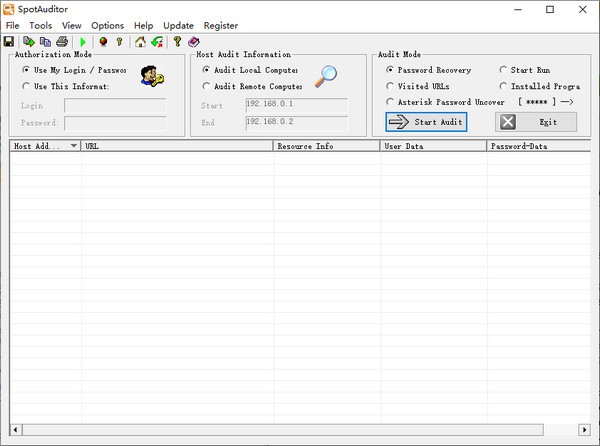Image resolution: width=600 pixels, height=446 pixels.
Task: Open the Options menu
Action: (x=108, y=26)
